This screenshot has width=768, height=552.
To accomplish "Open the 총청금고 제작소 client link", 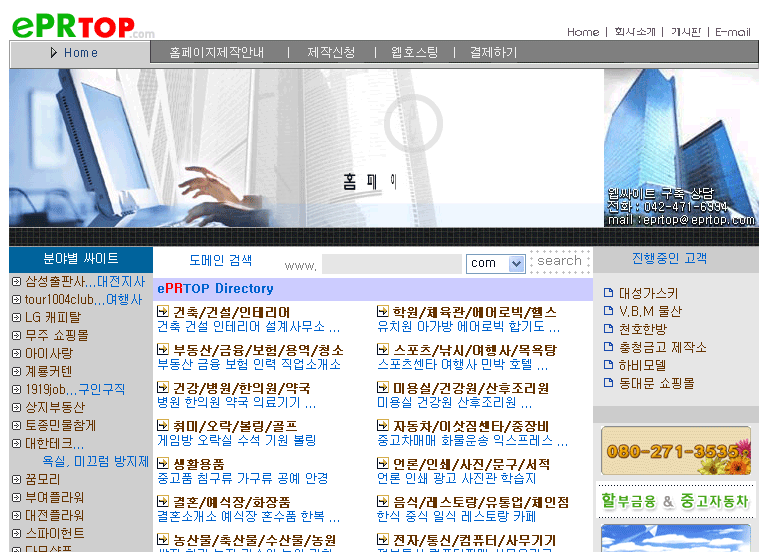I will [663, 347].
